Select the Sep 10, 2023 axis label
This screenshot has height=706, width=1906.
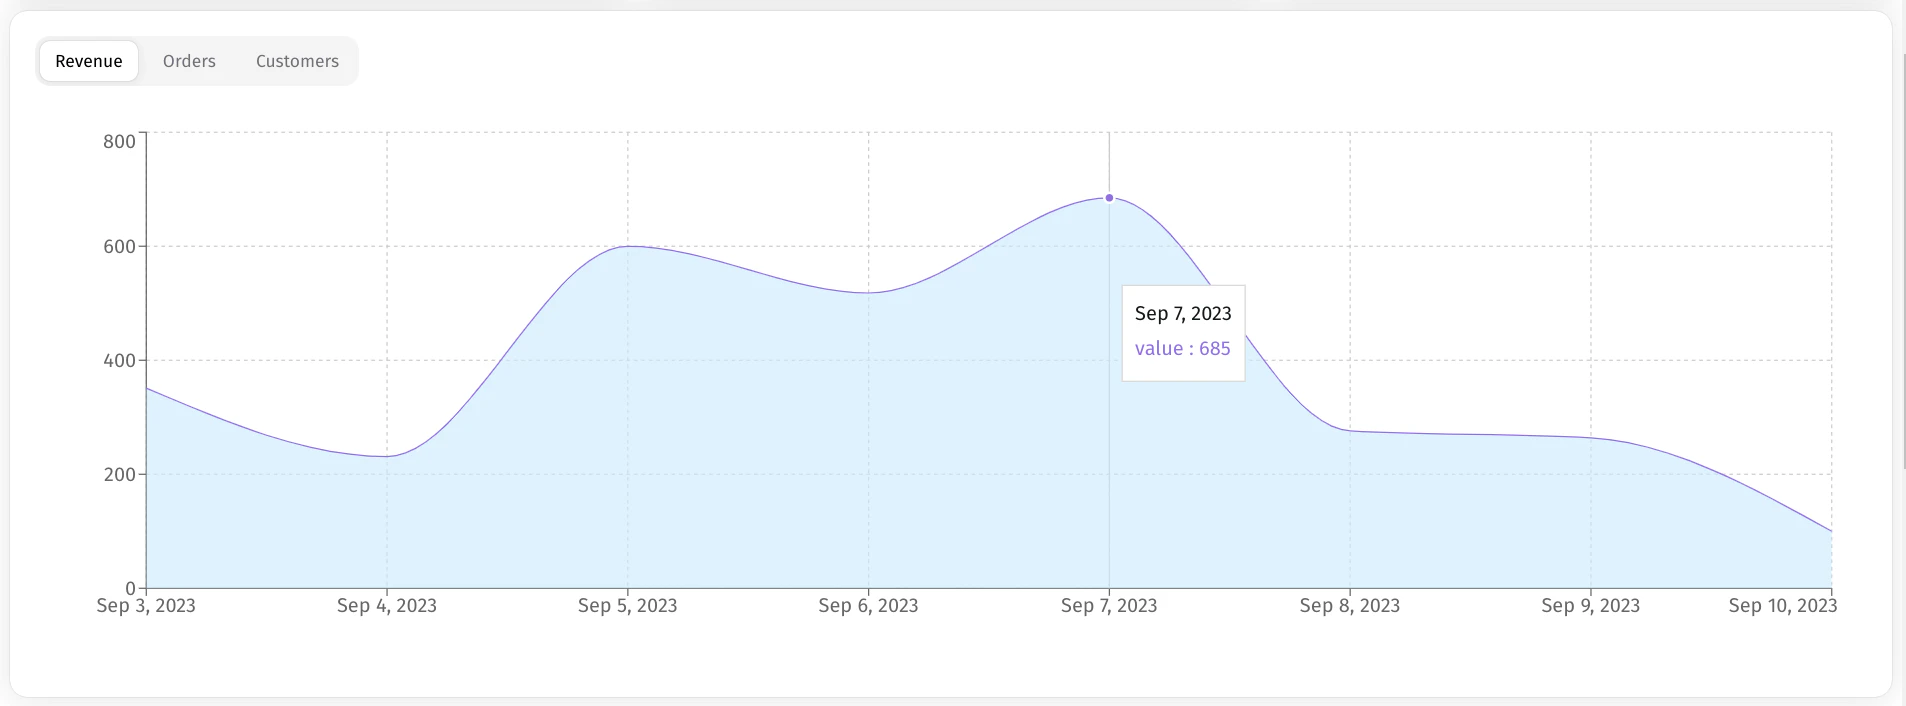tap(1783, 606)
